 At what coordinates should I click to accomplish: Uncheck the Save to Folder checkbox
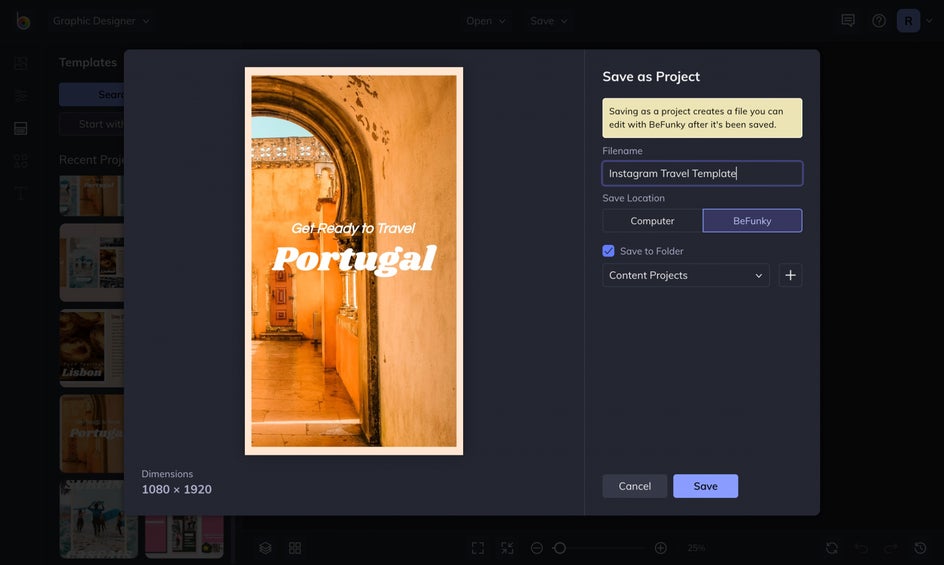click(x=608, y=251)
